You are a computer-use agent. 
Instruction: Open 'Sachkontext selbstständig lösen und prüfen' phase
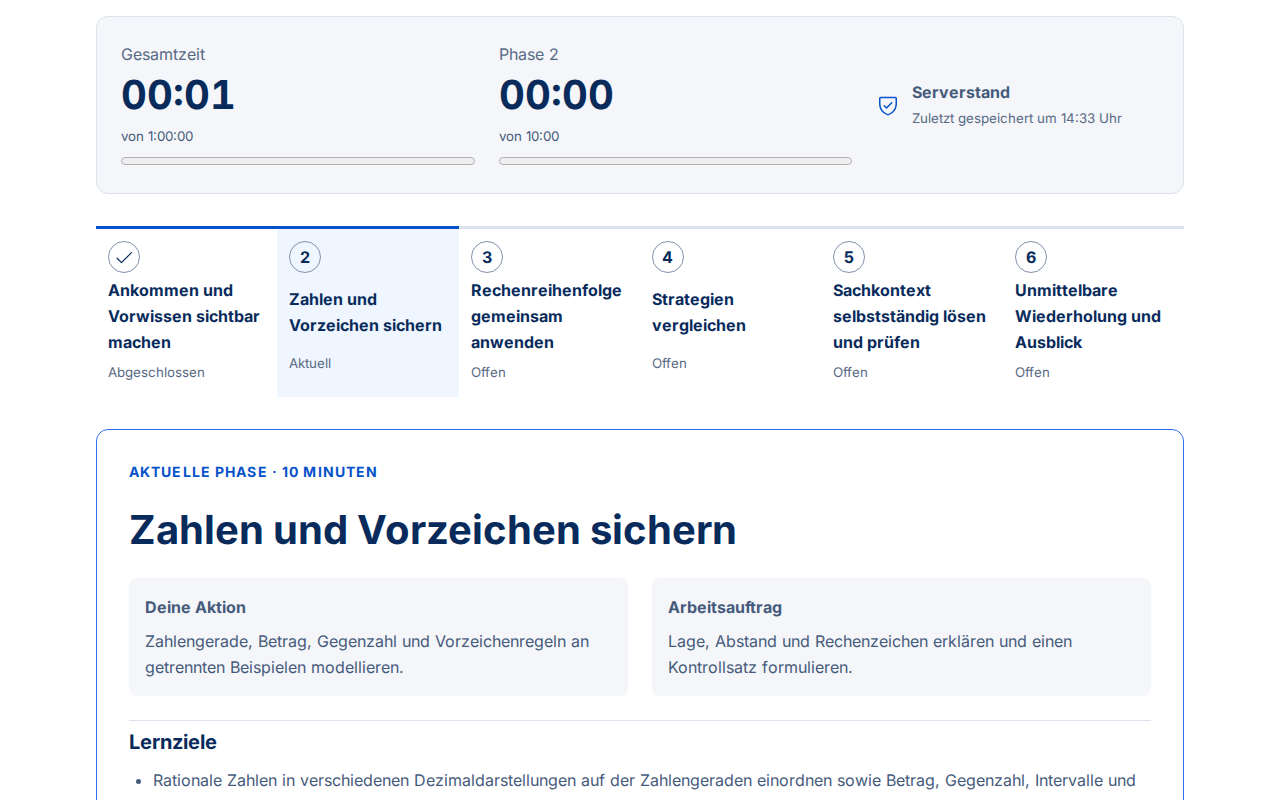click(x=912, y=312)
